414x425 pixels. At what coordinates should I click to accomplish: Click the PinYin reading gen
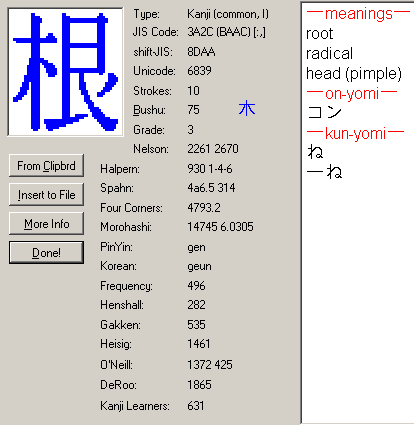(196, 248)
